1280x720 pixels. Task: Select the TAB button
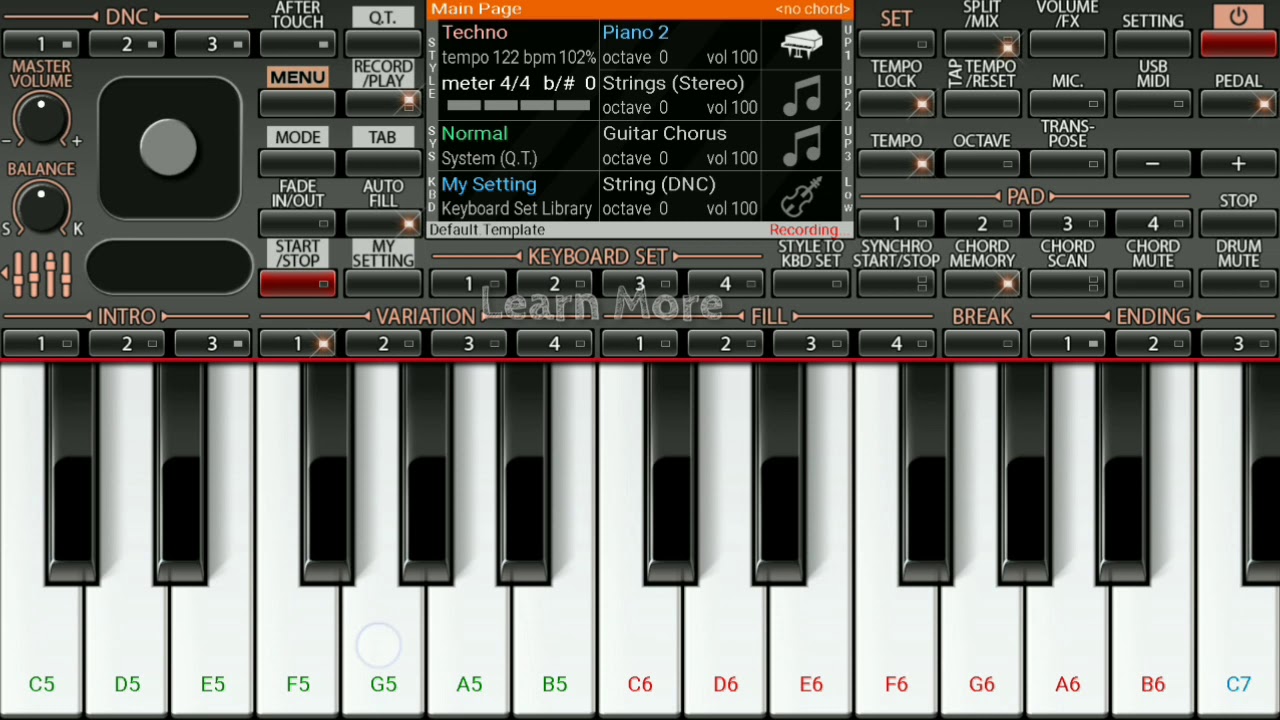(x=383, y=162)
